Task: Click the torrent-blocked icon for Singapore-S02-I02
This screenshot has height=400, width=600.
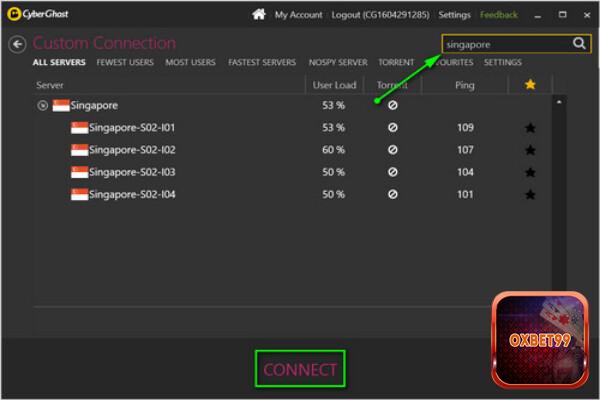Action: click(x=393, y=150)
